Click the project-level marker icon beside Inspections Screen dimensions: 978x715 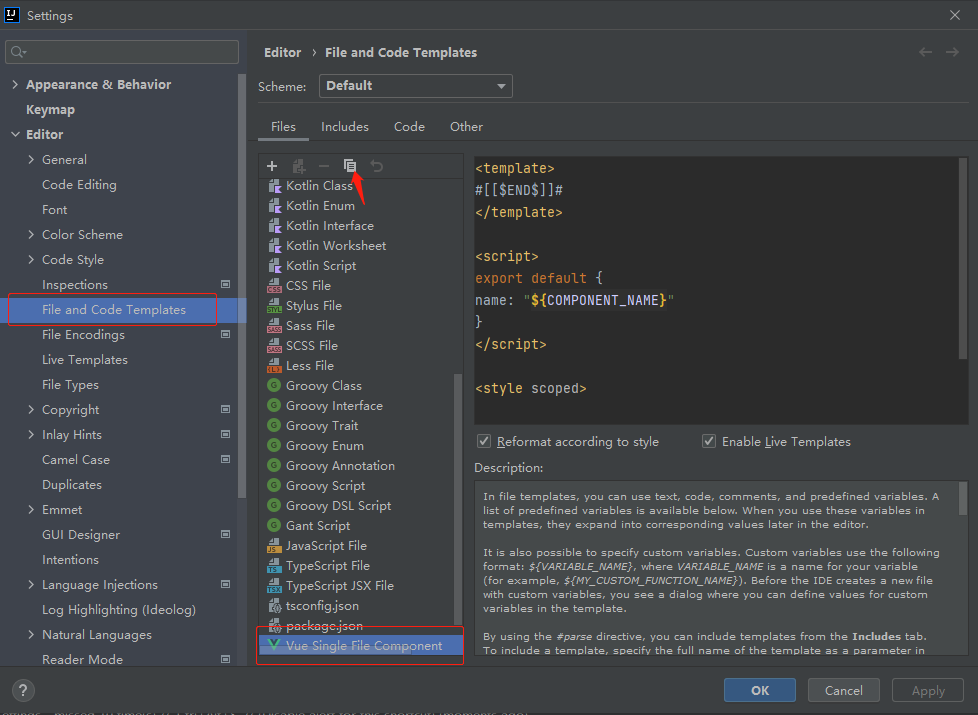[226, 285]
